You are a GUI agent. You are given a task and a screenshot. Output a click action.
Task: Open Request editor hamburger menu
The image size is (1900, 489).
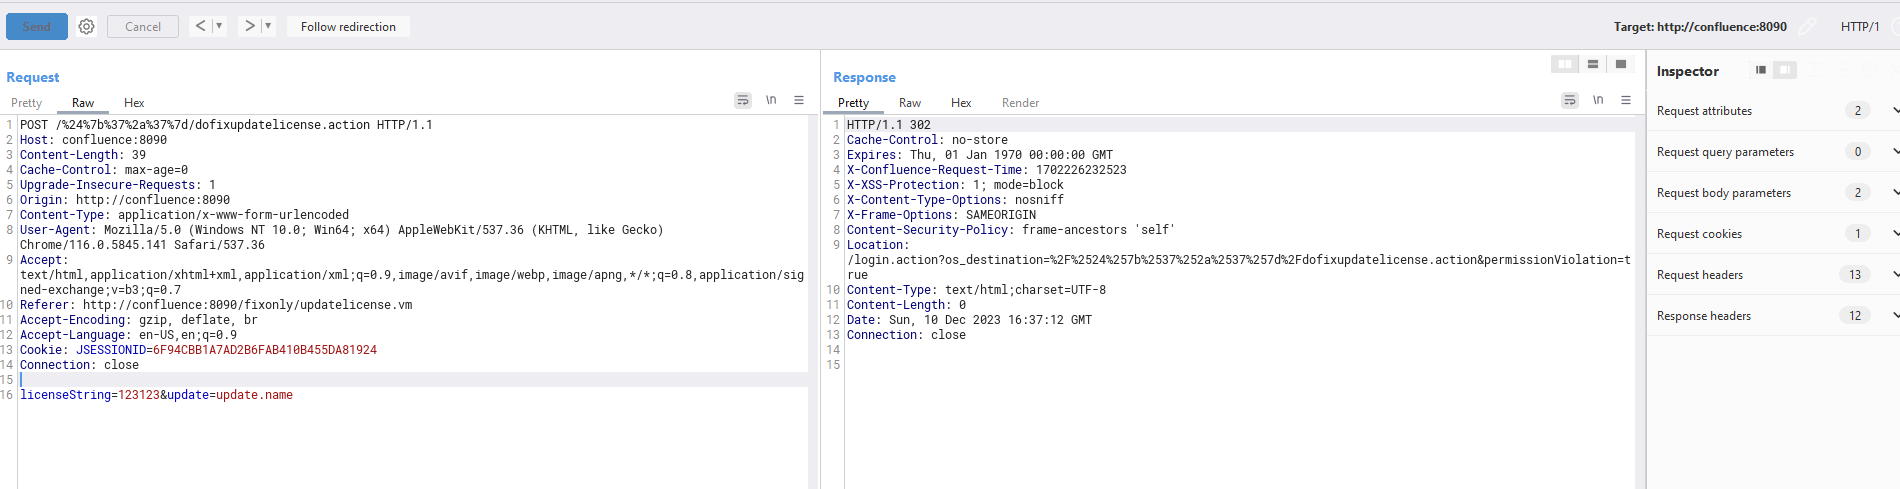pos(799,100)
